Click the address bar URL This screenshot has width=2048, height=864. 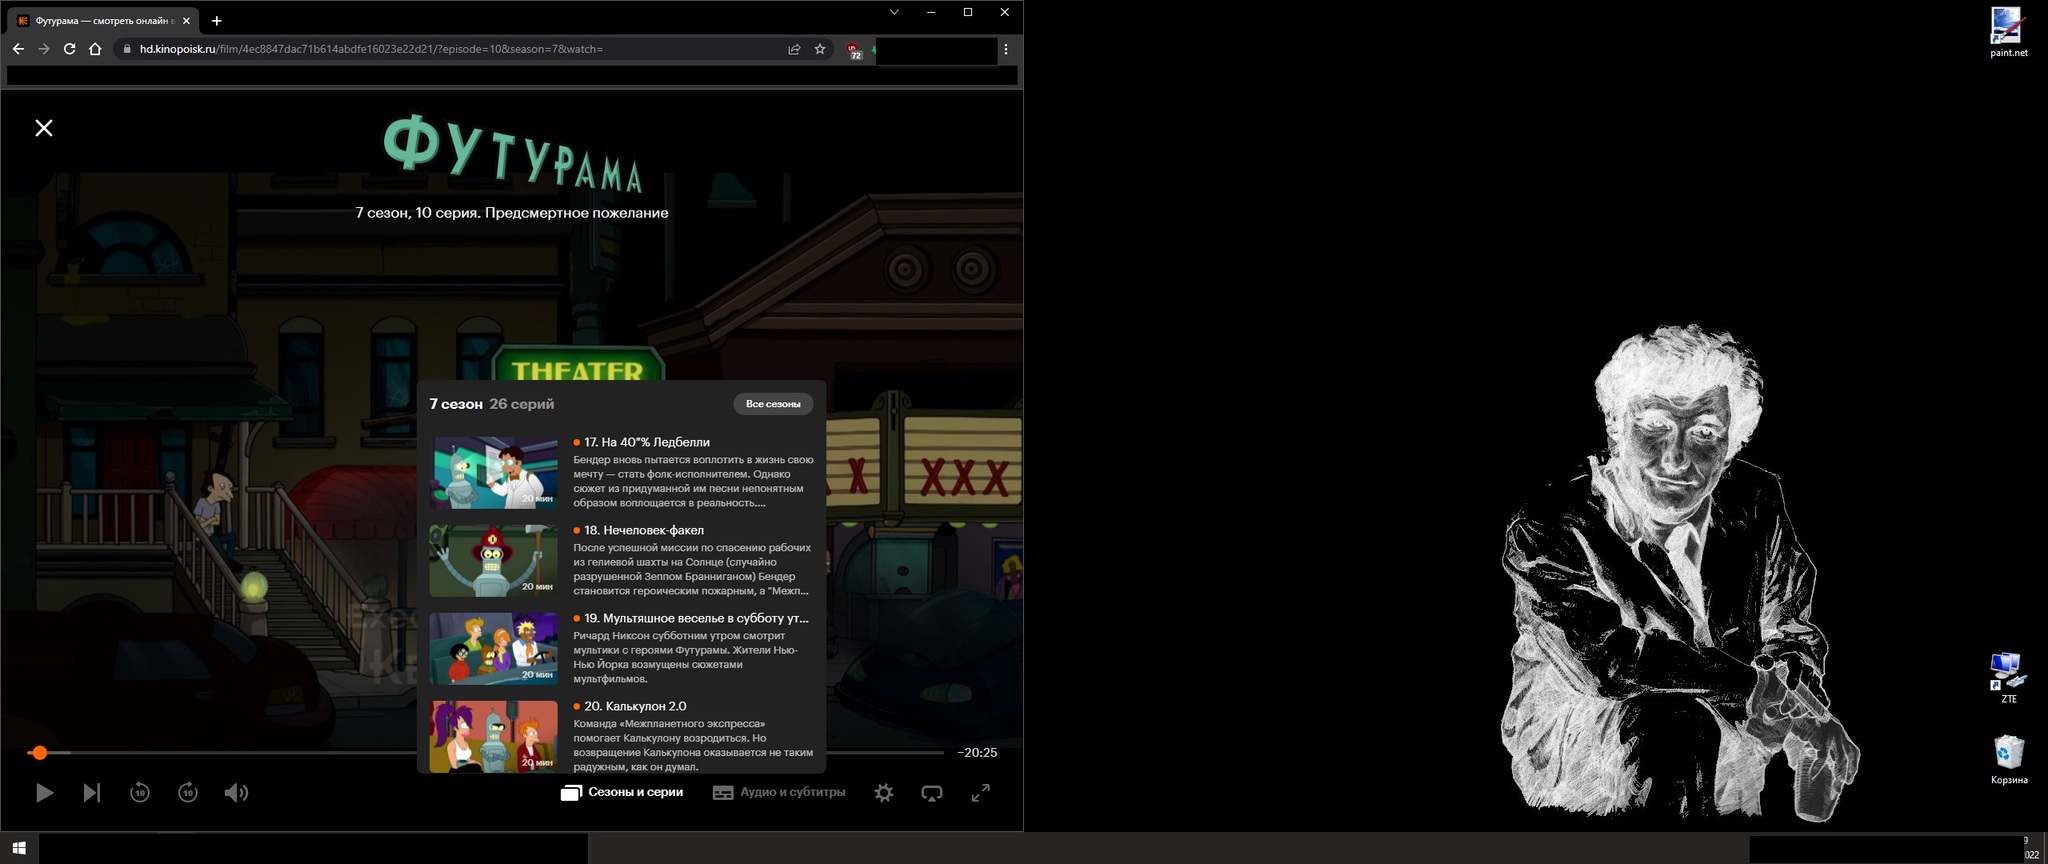(x=371, y=49)
